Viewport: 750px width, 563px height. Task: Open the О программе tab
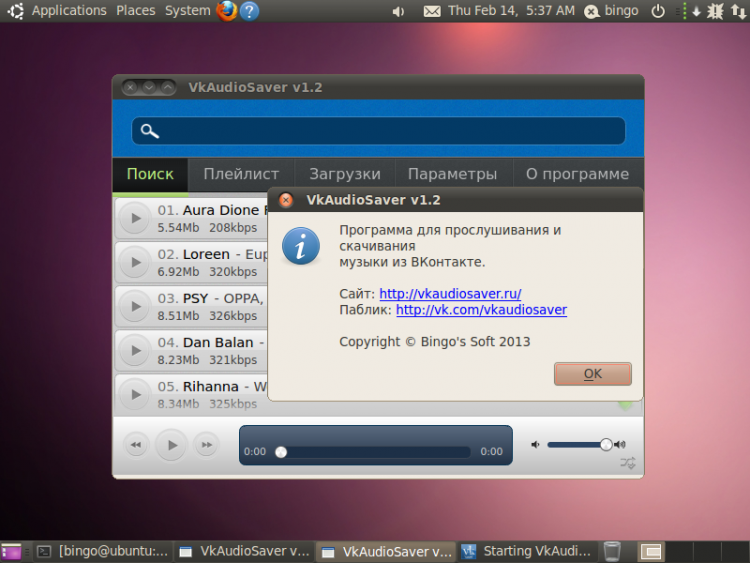click(577, 174)
